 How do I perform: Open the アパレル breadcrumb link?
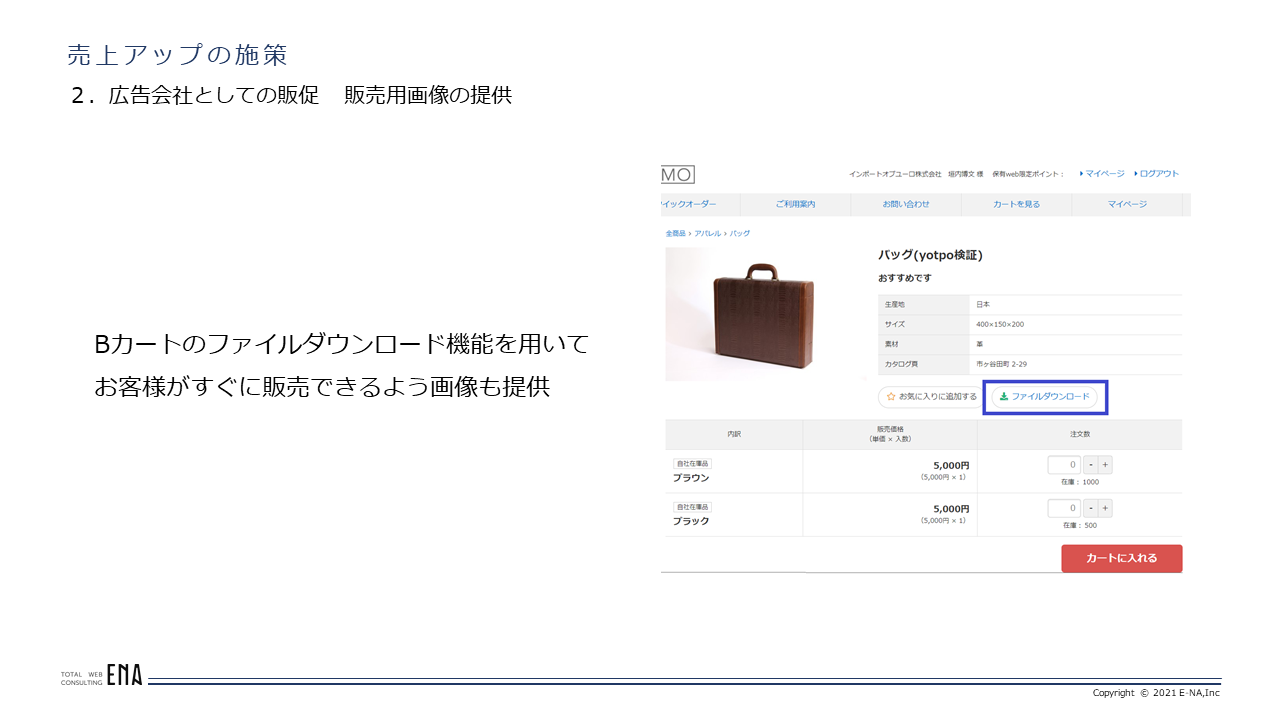point(707,233)
